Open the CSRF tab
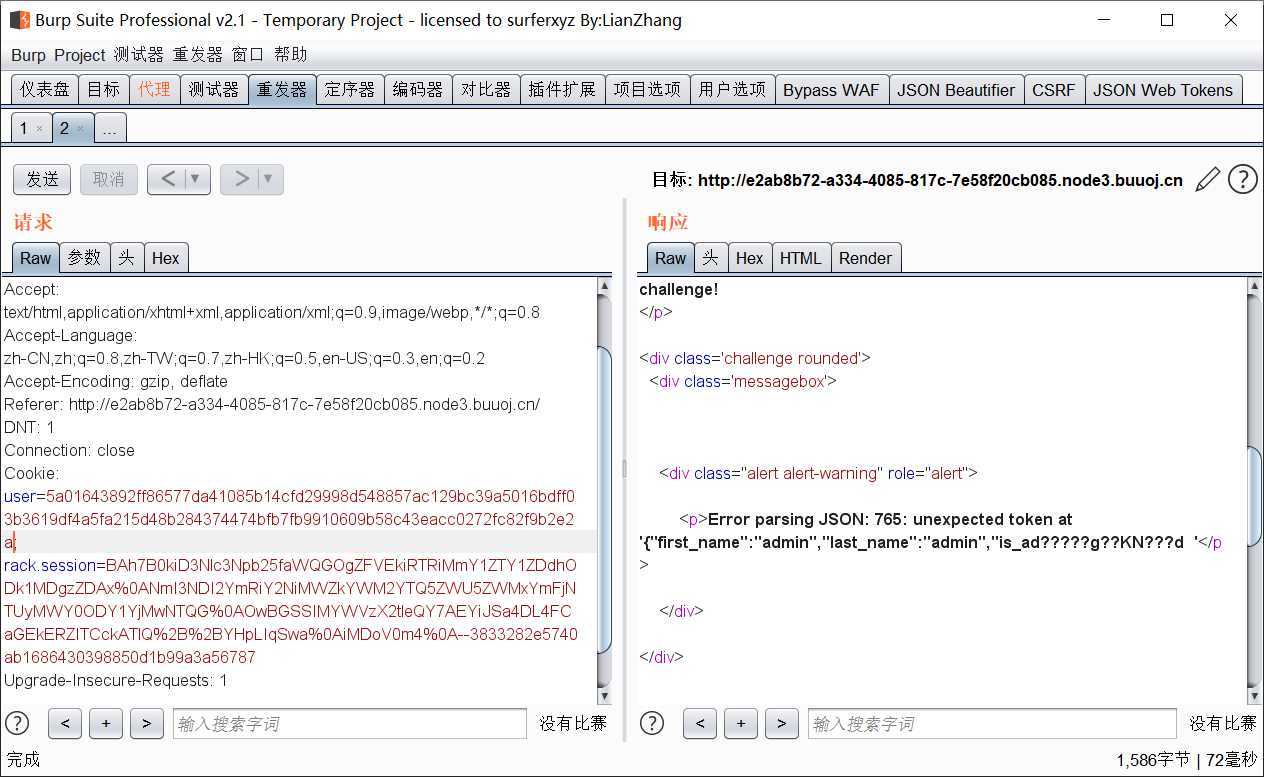1264x777 pixels. pyautogui.click(x=1054, y=89)
